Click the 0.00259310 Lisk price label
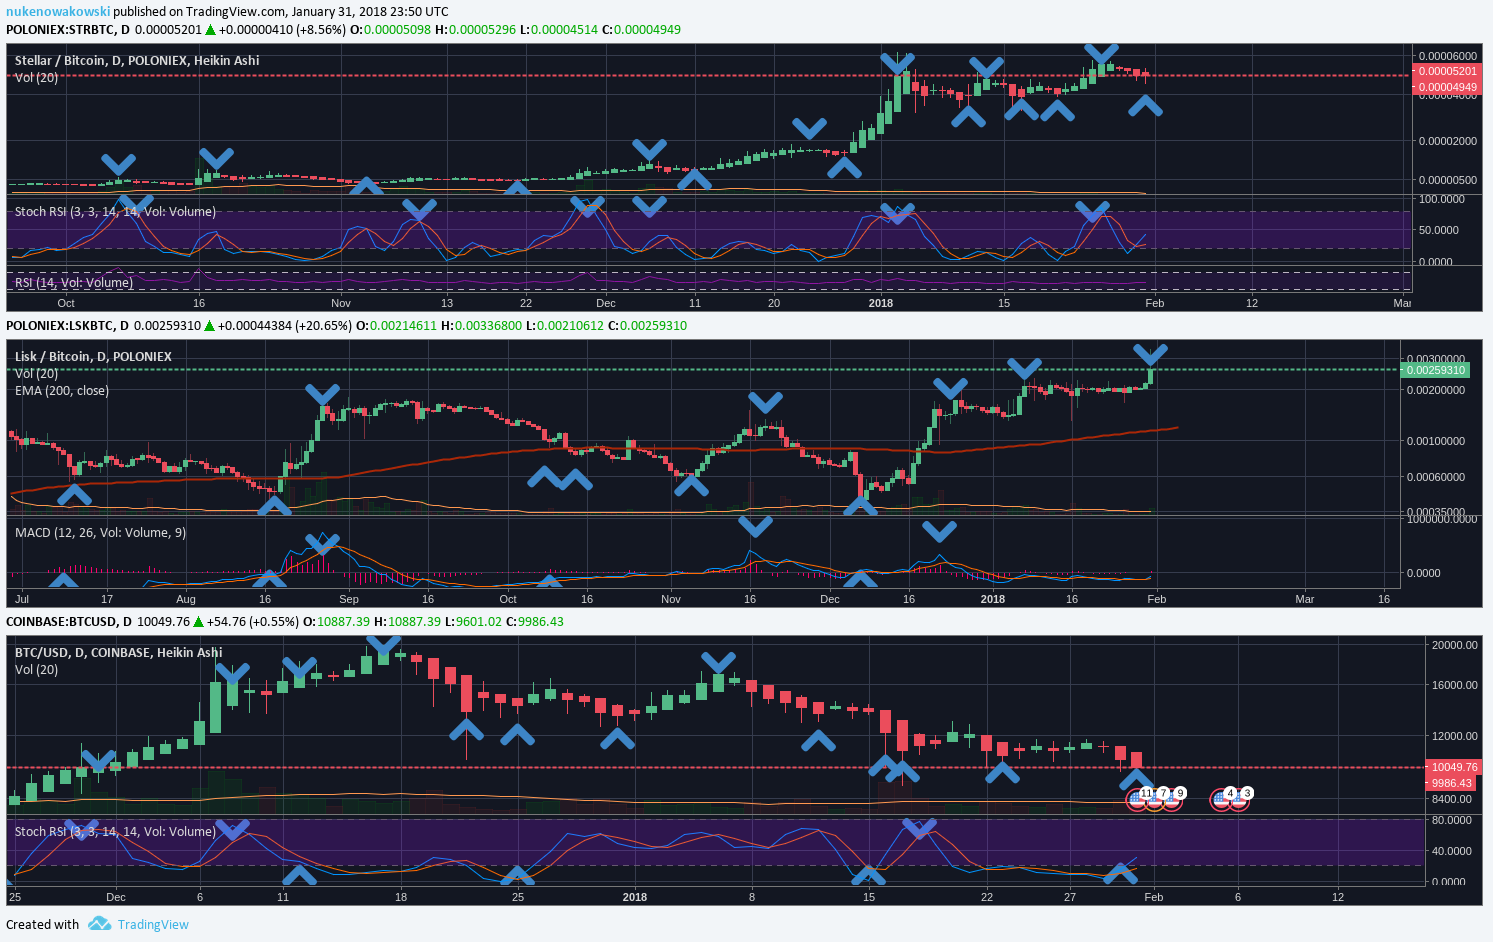This screenshot has width=1493, height=942. 1436,370
